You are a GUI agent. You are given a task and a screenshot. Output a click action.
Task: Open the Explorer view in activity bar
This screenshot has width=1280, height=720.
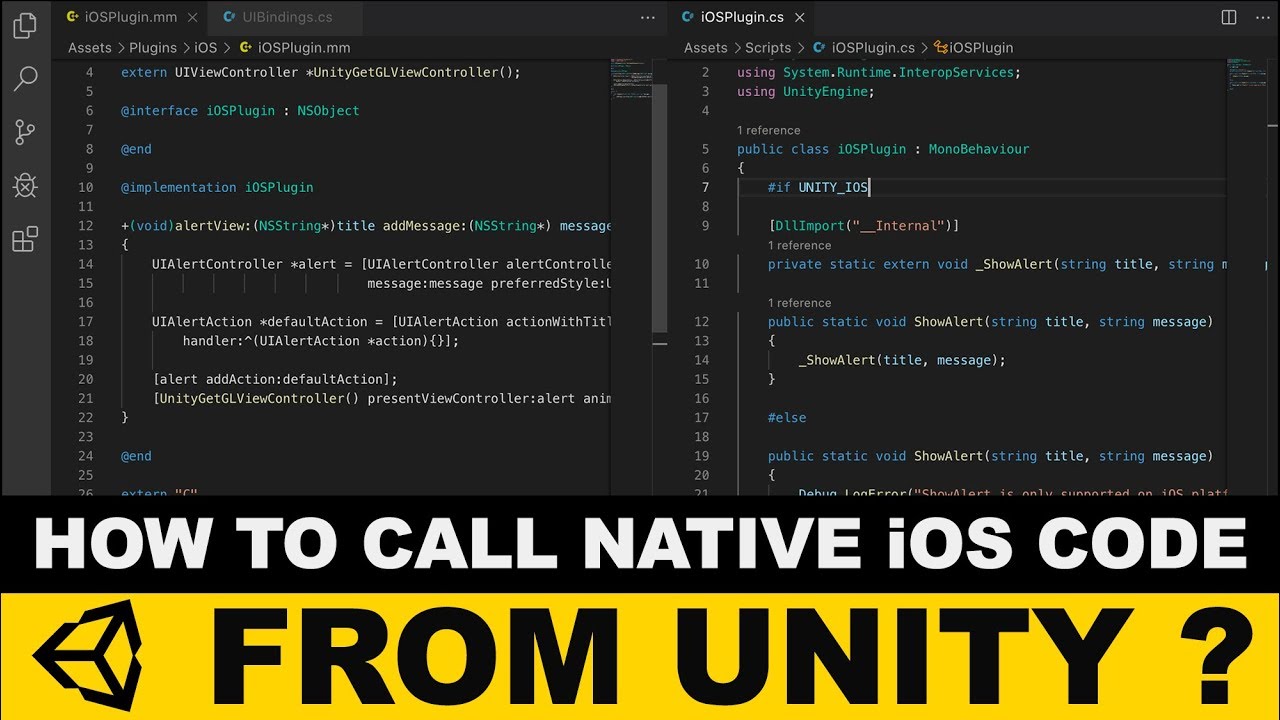click(25, 25)
